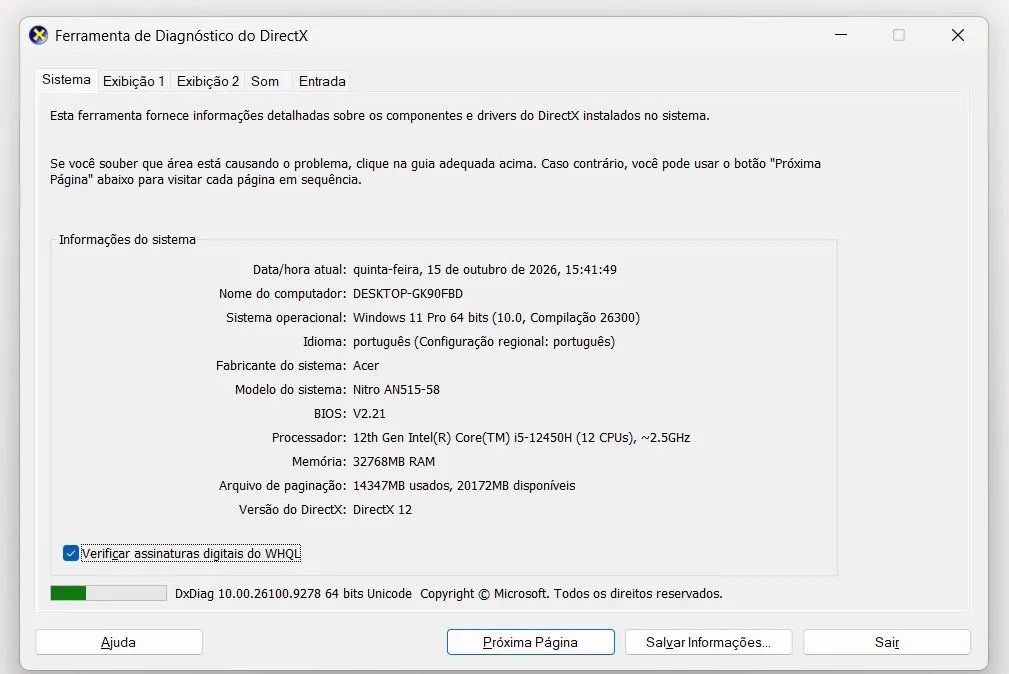Minimize the DirectX diagnostic window
The width and height of the screenshot is (1009, 674).
[x=840, y=35]
